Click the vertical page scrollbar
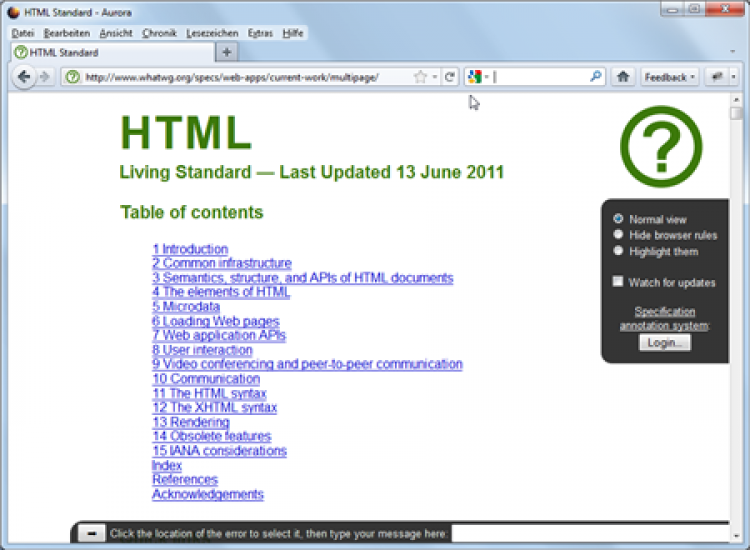Viewport: 750px width, 550px height. pos(736,300)
